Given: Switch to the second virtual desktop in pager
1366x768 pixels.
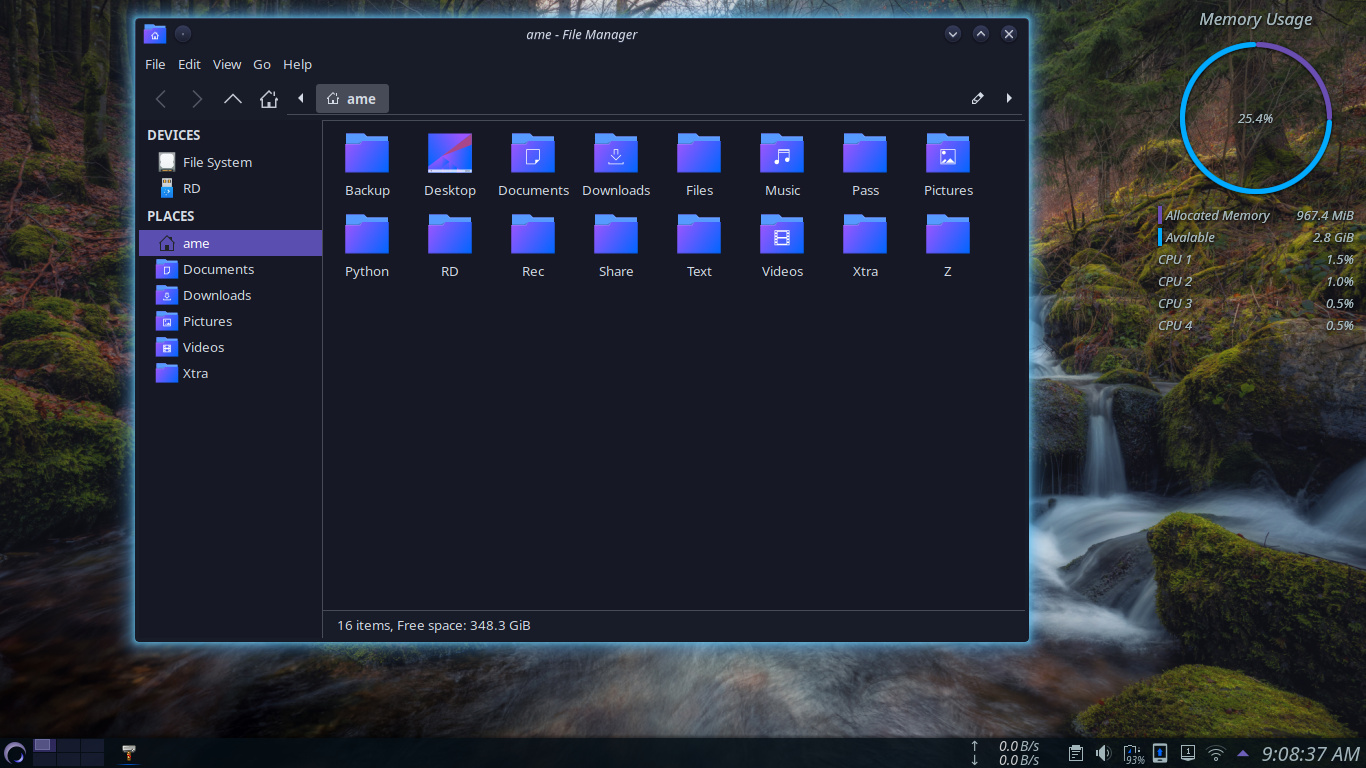Looking at the screenshot, I should coord(68,745).
